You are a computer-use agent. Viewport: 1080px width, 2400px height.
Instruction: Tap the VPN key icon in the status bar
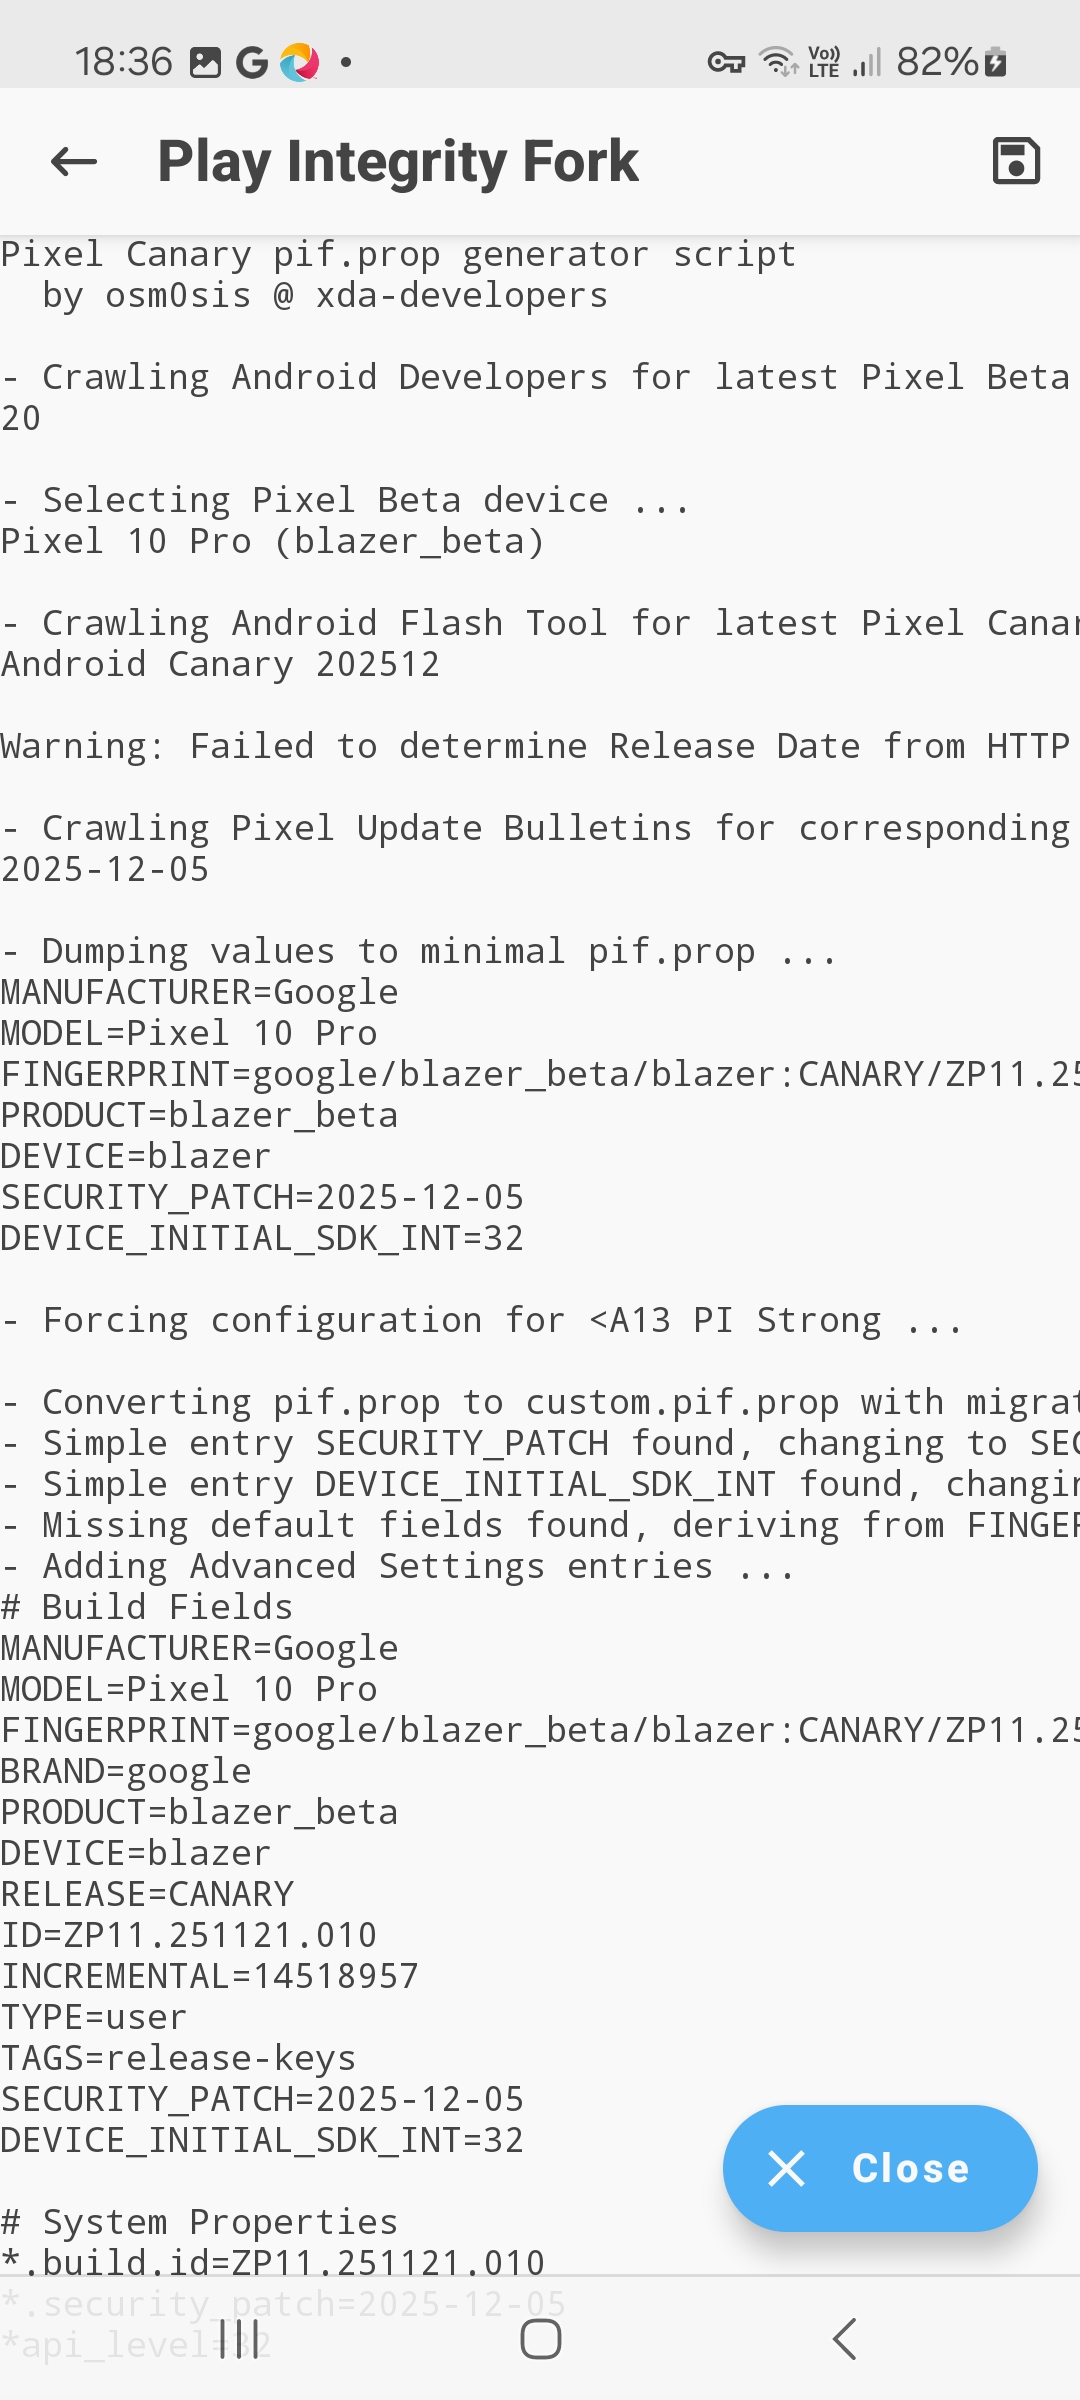(726, 62)
